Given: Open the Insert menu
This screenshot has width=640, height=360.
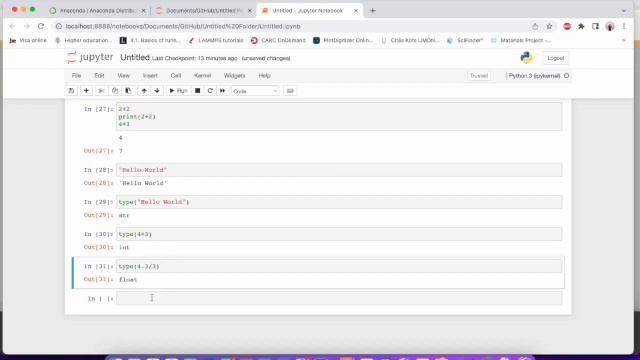Looking at the screenshot, I should pyautogui.click(x=150, y=76).
